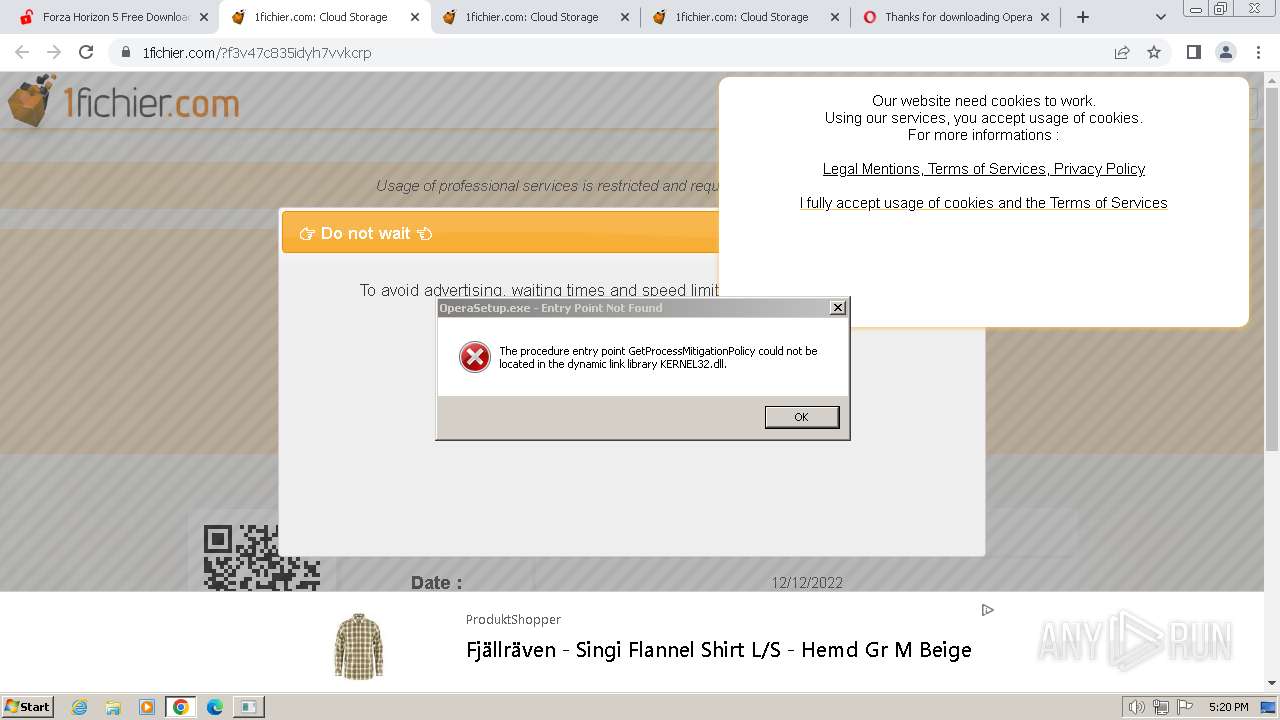Accept usage of cookies and Terms of Services
Viewport: 1280px width, 720px height.
point(984,203)
